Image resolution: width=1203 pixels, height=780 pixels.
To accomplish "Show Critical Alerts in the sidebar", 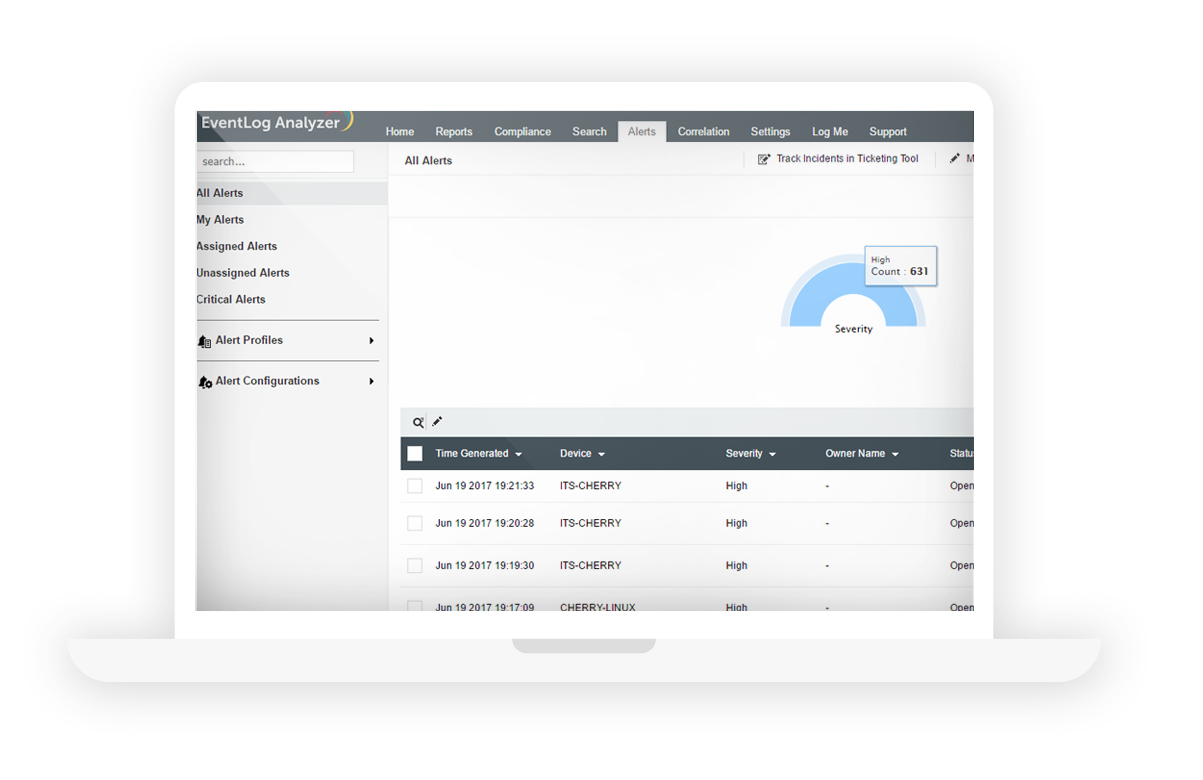I will [x=231, y=299].
